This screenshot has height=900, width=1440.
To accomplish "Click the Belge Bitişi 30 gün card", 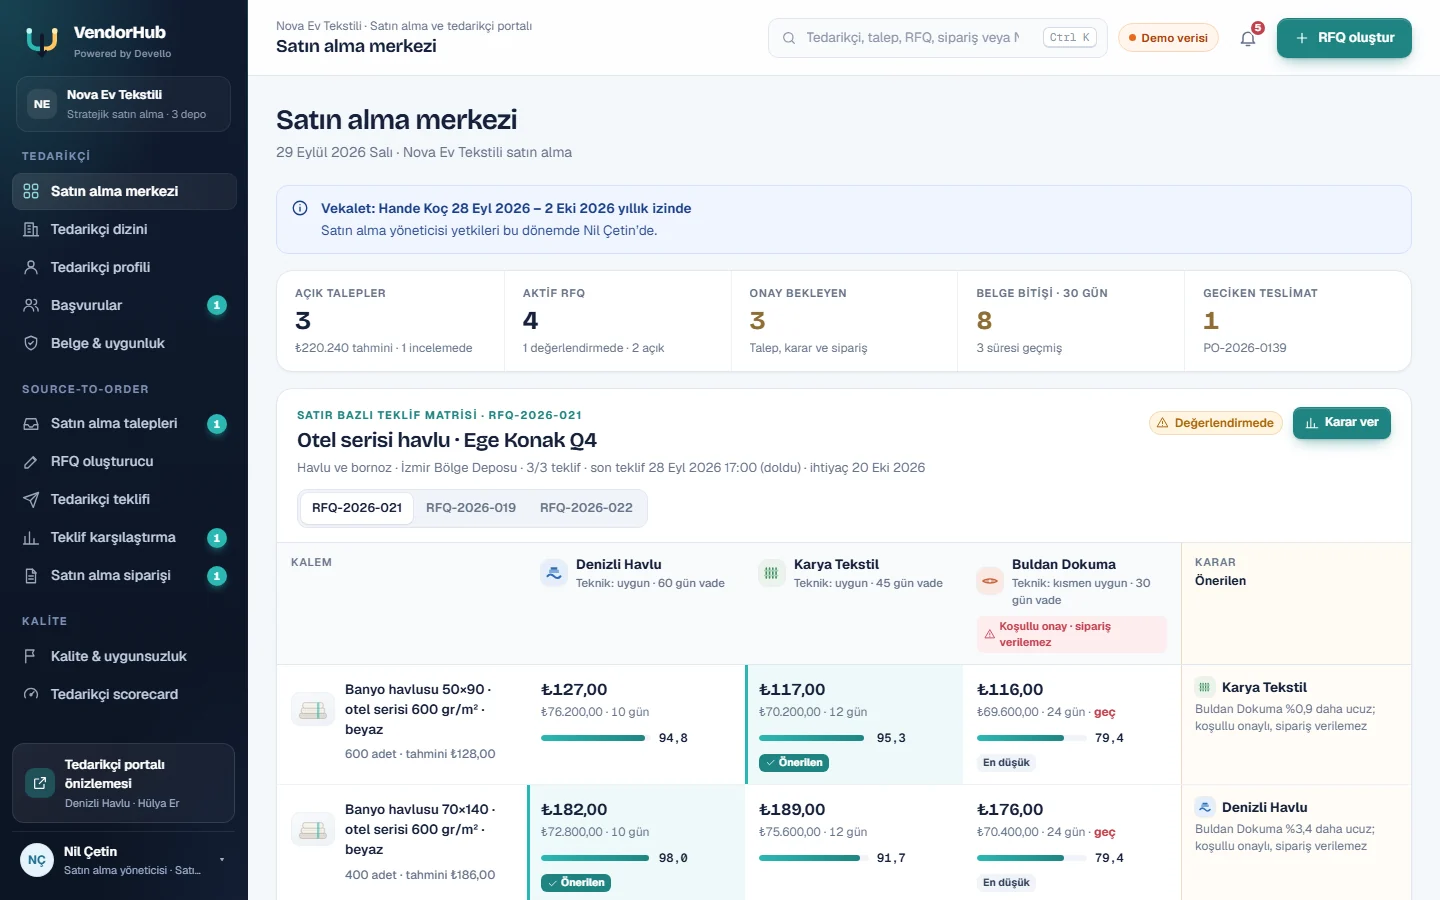I will coord(1071,321).
